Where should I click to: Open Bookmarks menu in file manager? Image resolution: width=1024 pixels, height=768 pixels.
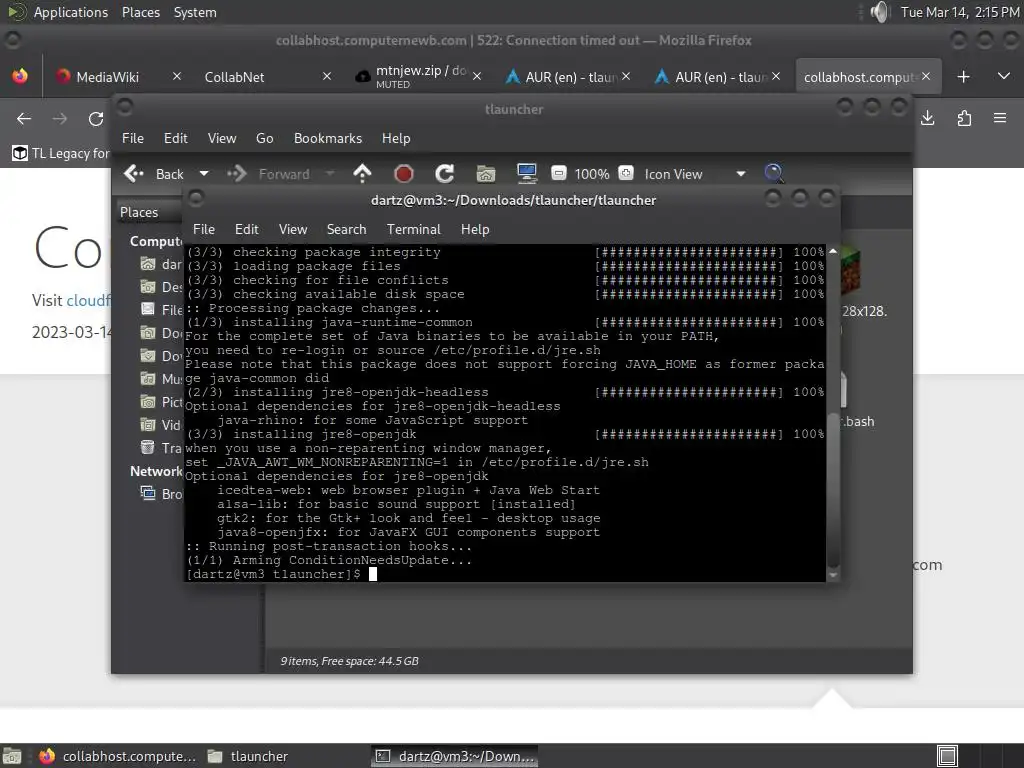(328, 138)
